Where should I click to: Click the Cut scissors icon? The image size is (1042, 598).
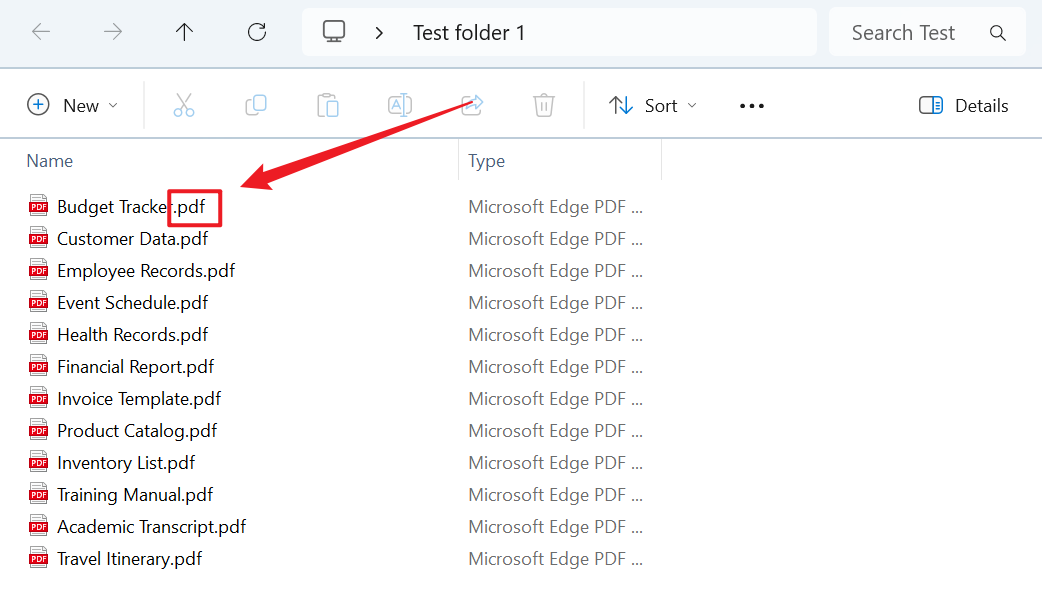pos(184,105)
